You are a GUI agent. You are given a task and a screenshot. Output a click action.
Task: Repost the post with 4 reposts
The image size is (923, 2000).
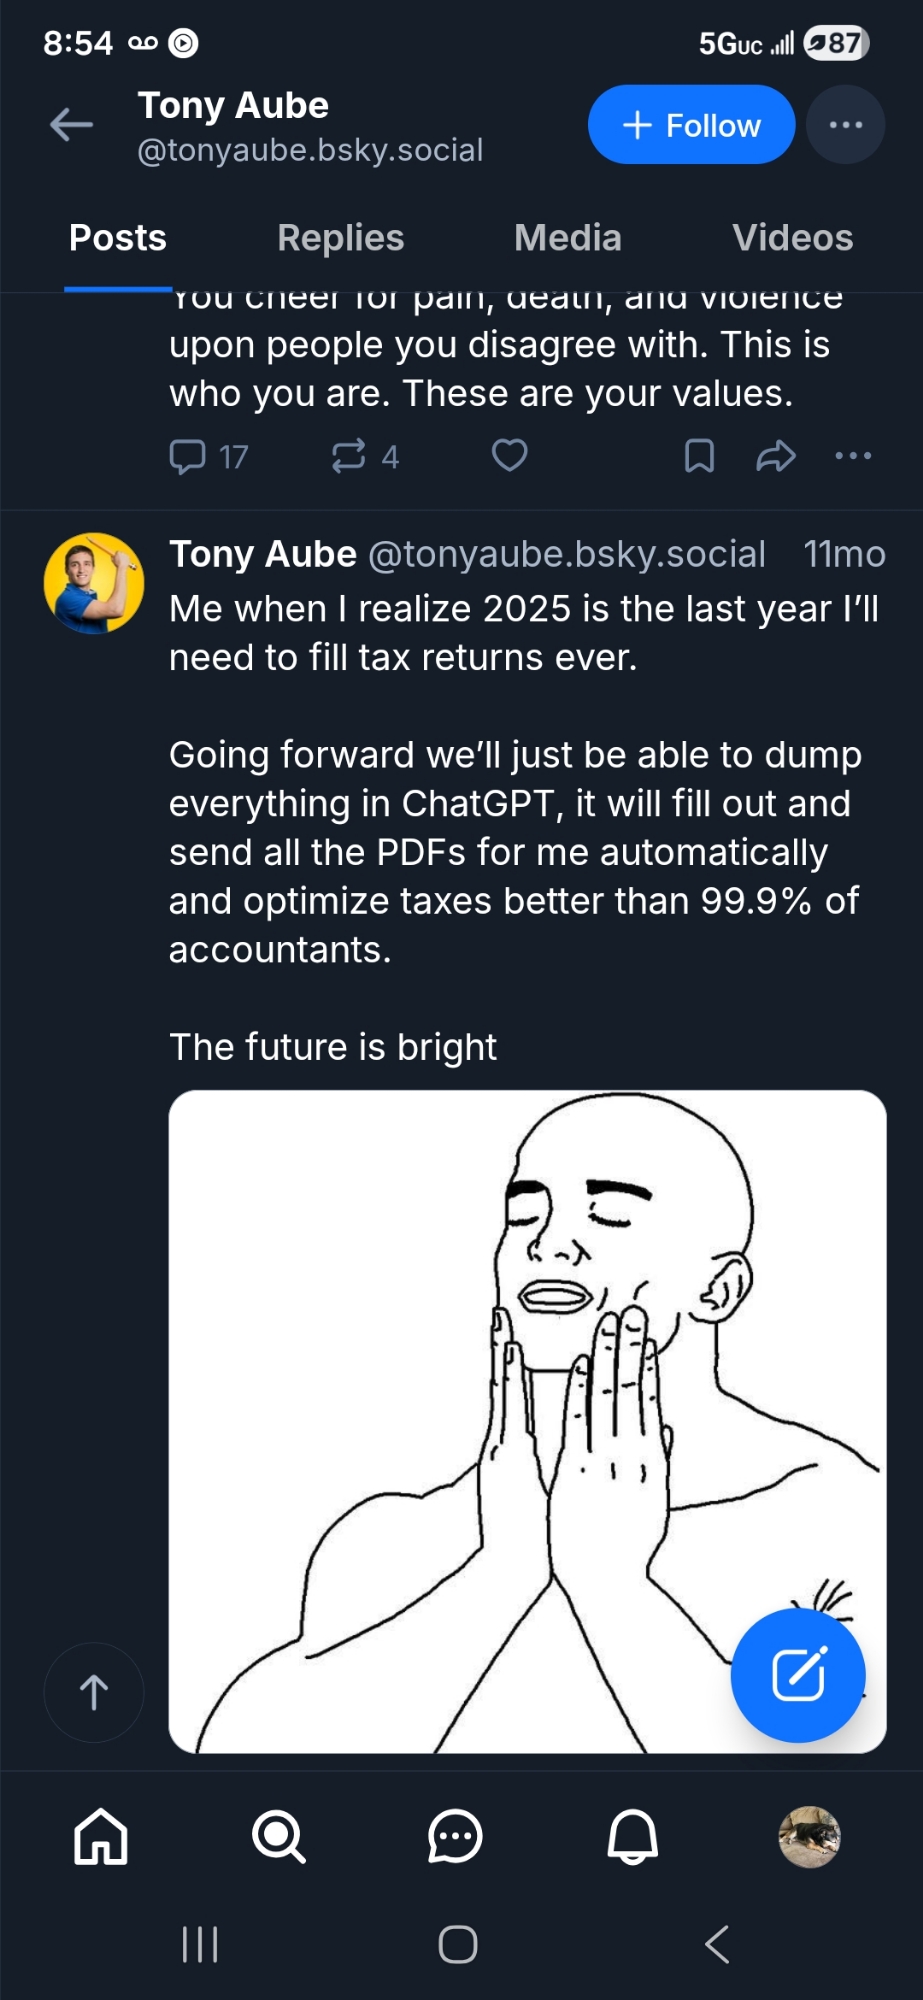click(x=349, y=456)
